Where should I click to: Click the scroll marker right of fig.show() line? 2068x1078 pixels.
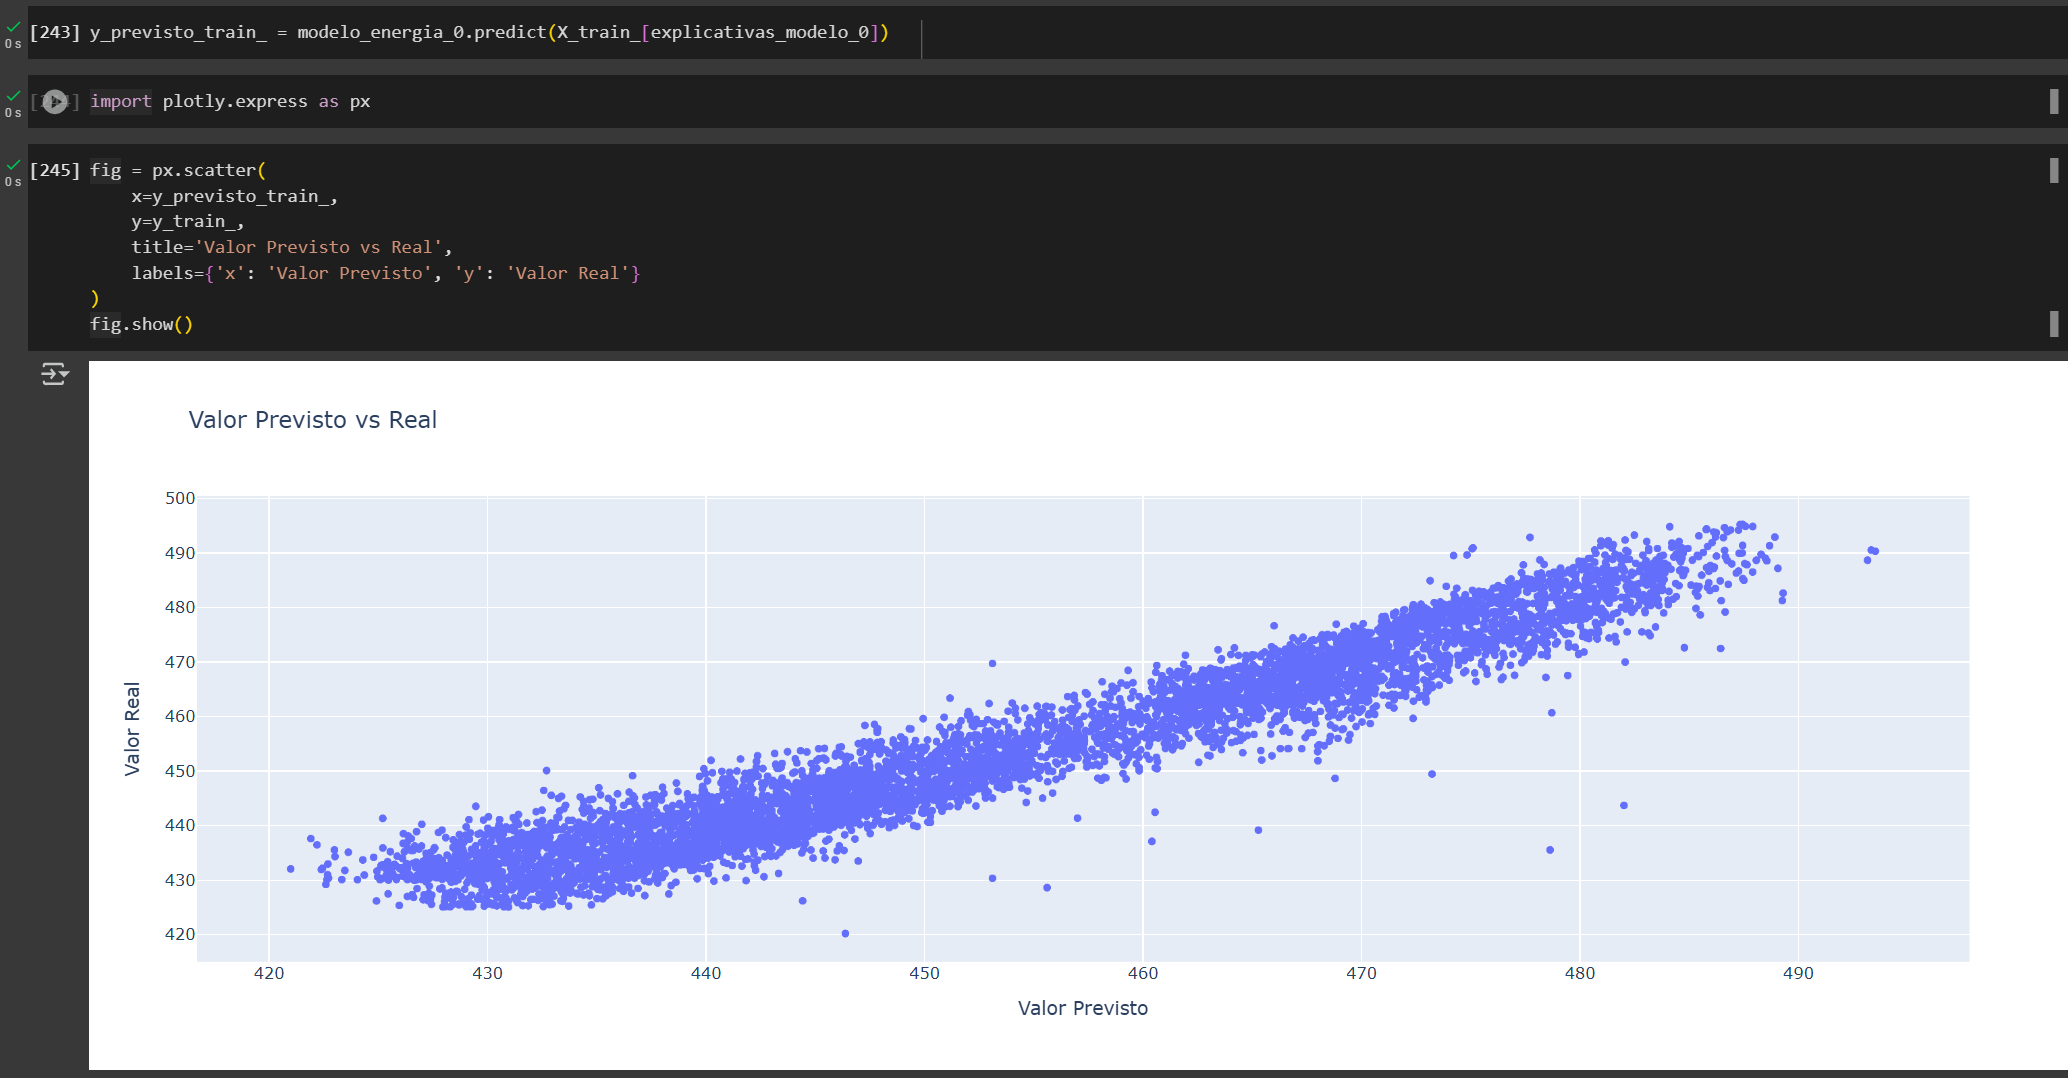pos(2054,323)
